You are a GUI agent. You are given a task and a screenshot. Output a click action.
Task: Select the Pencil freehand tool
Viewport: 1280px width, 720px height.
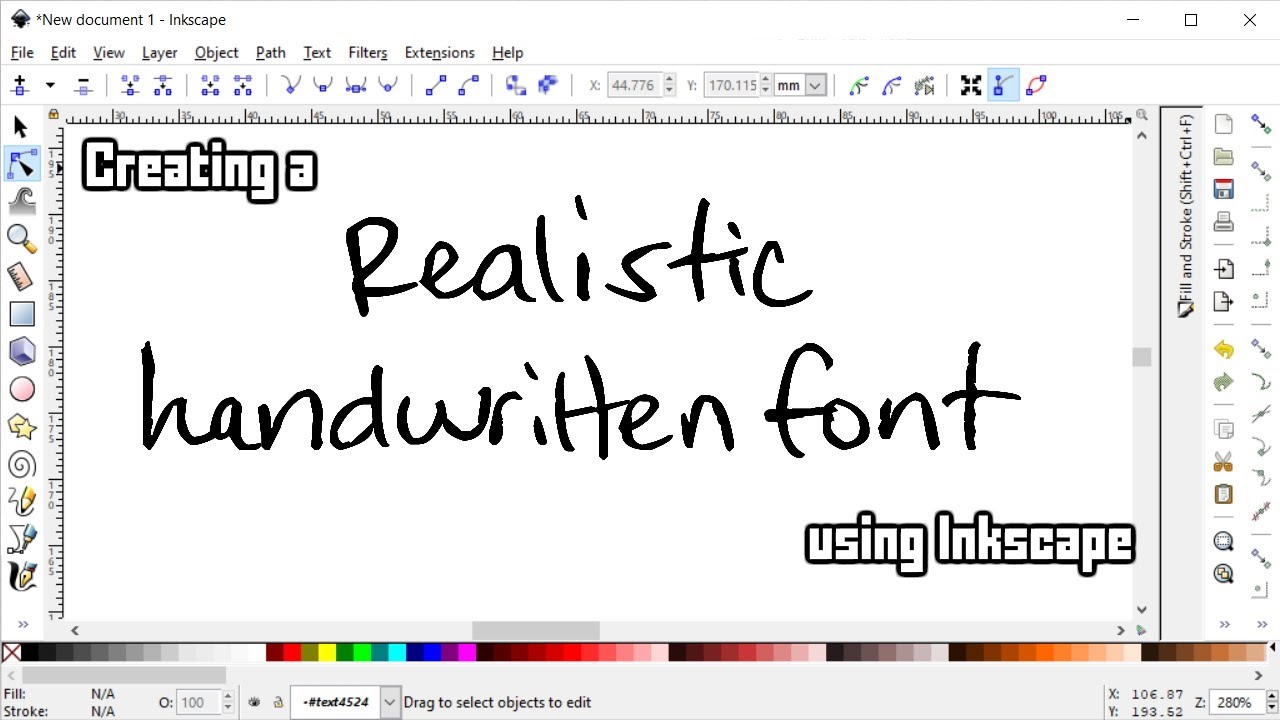coord(21,501)
